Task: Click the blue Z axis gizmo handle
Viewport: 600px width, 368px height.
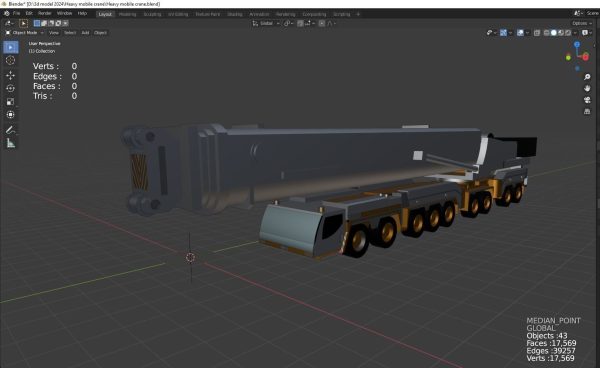Action: (577, 45)
